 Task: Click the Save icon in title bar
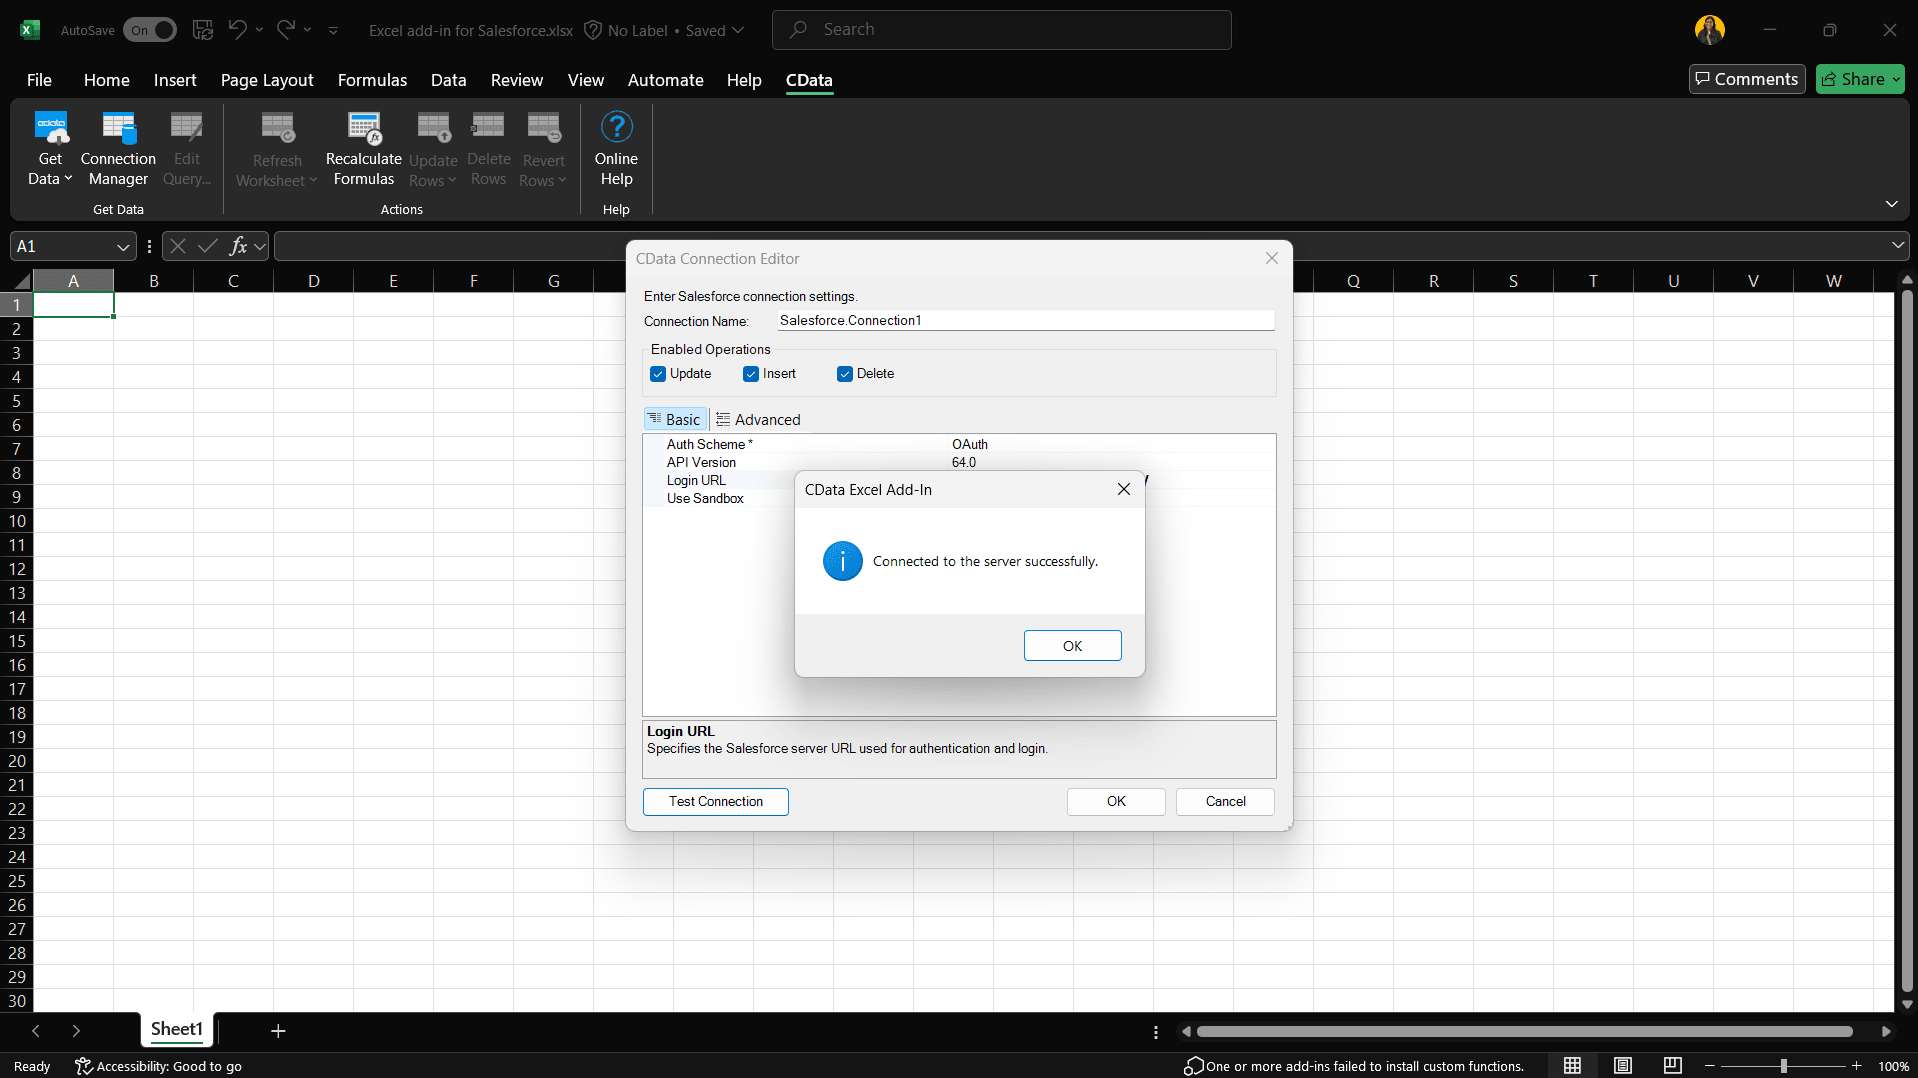[x=203, y=30]
